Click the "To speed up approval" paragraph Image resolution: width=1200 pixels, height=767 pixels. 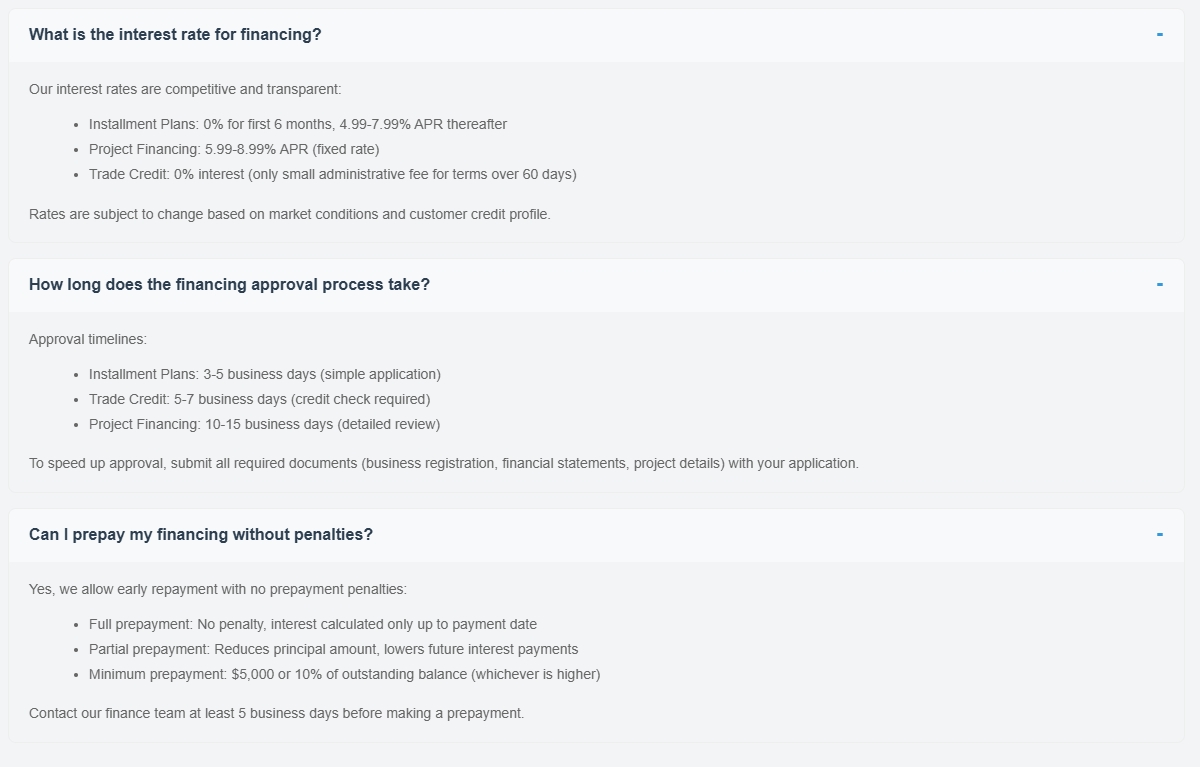click(443, 464)
